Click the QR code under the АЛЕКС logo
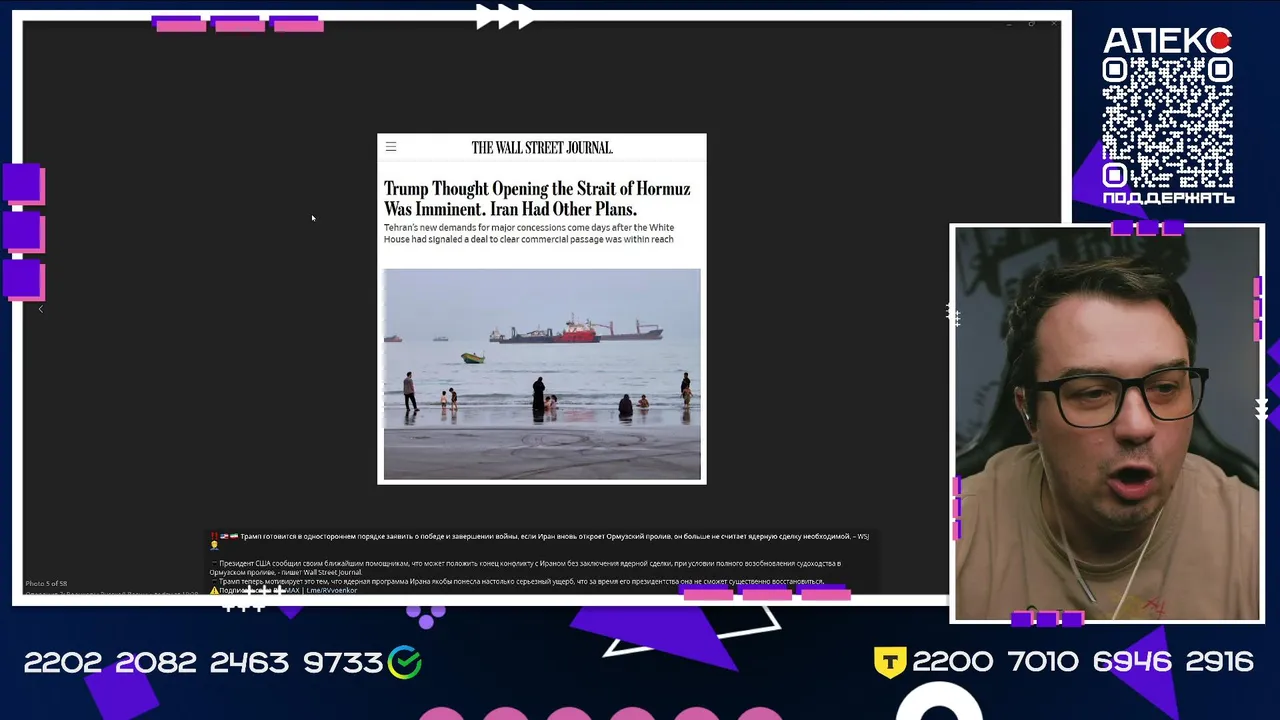This screenshot has width=1280, height=720. [x=1168, y=122]
